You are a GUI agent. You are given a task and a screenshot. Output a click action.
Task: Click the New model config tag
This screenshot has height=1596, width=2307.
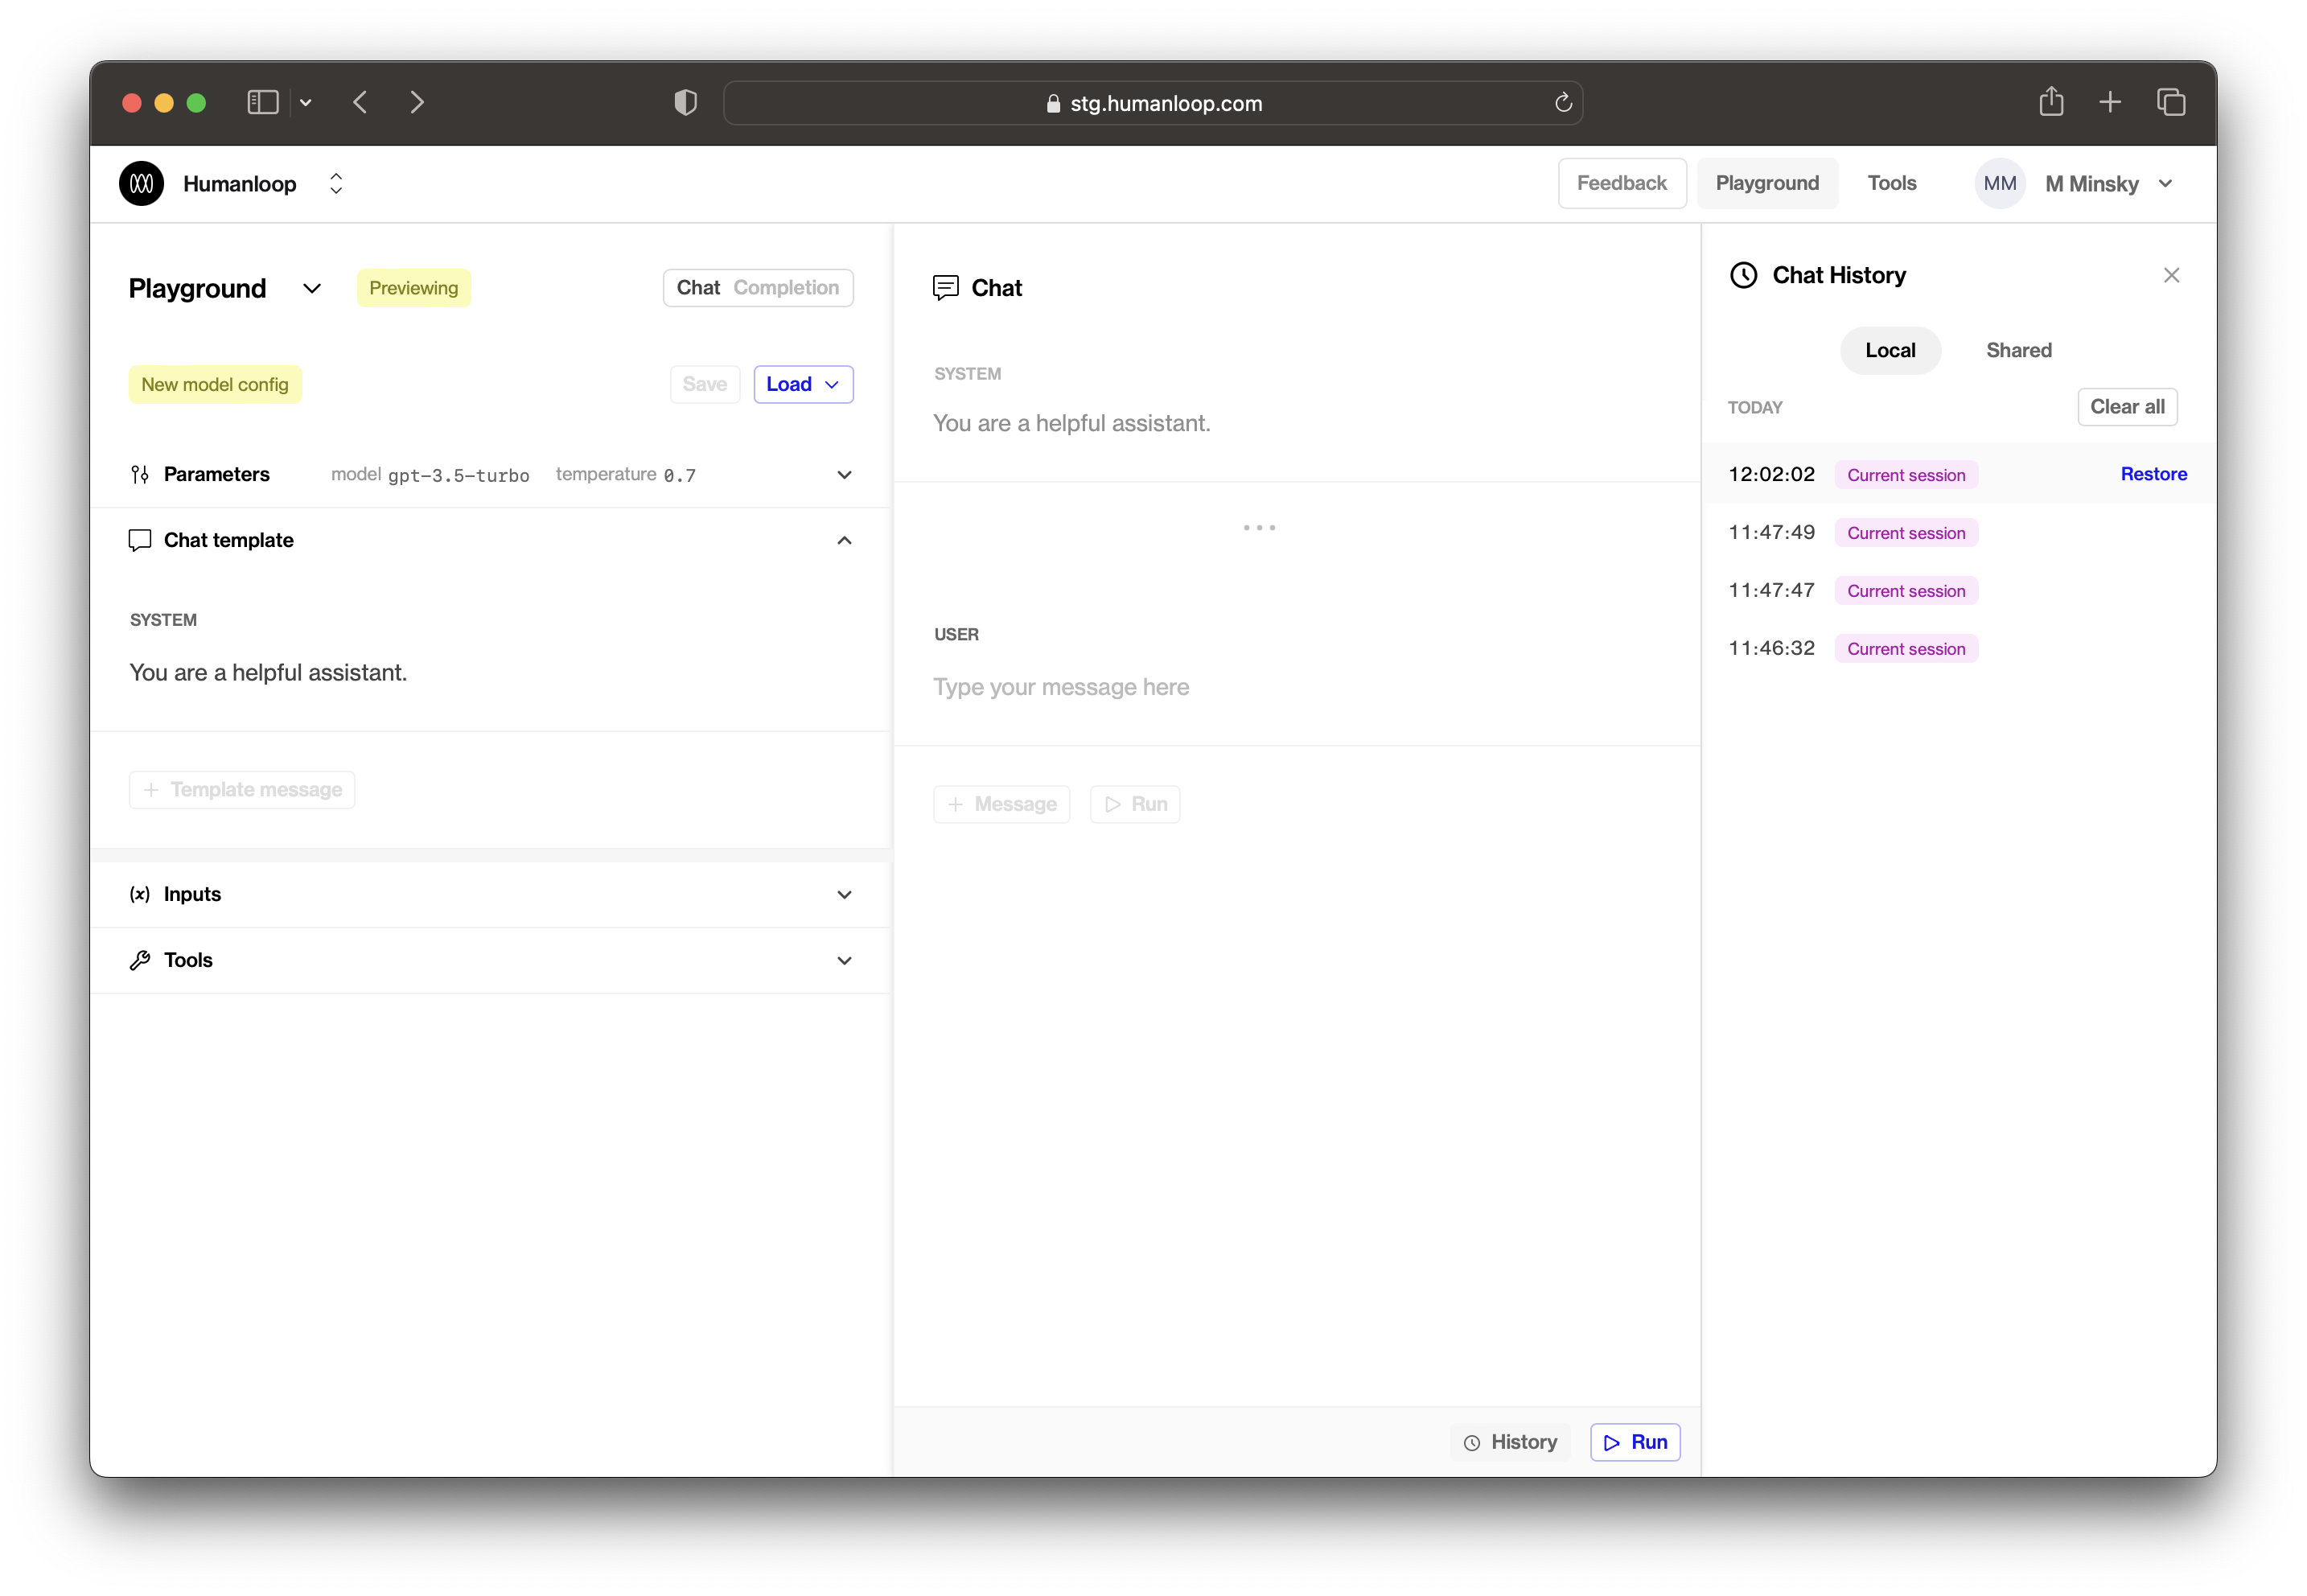[x=215, y=385]
